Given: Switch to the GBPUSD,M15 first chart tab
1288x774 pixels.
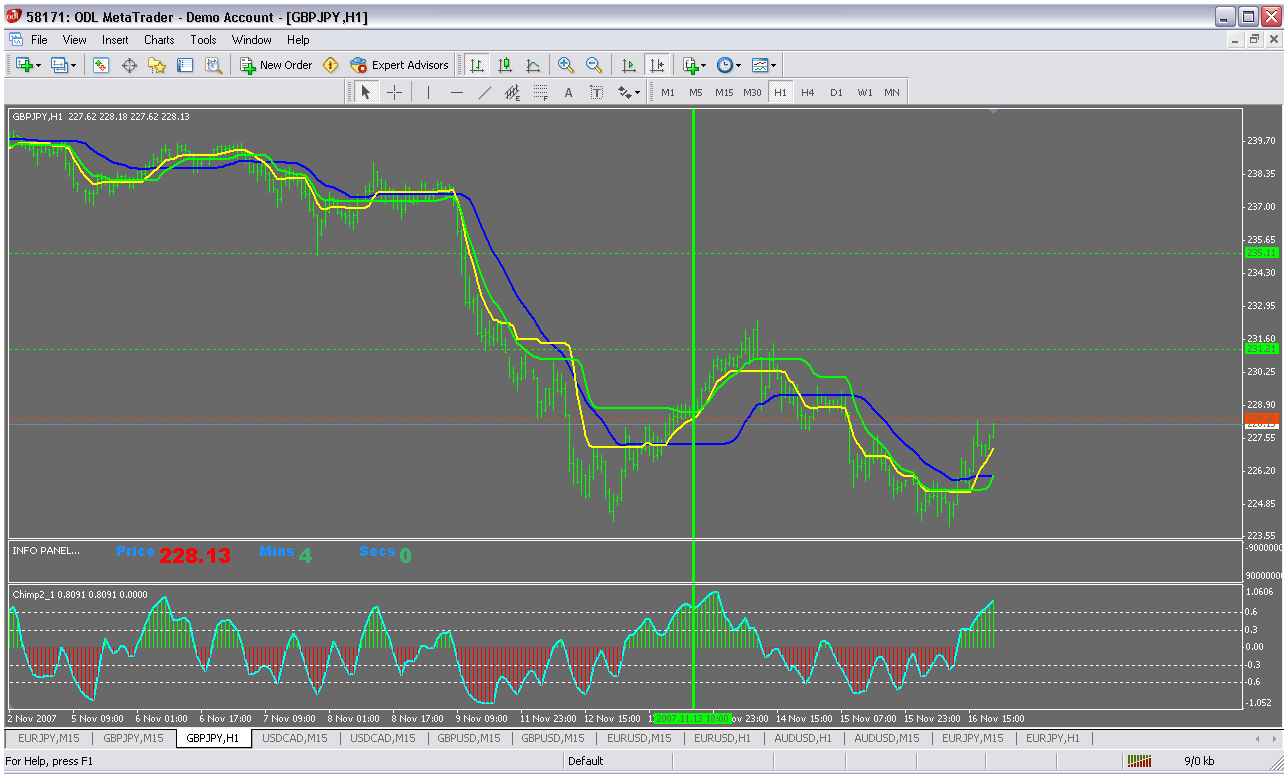Looking at the screenshot, I should tap(469, 738).
